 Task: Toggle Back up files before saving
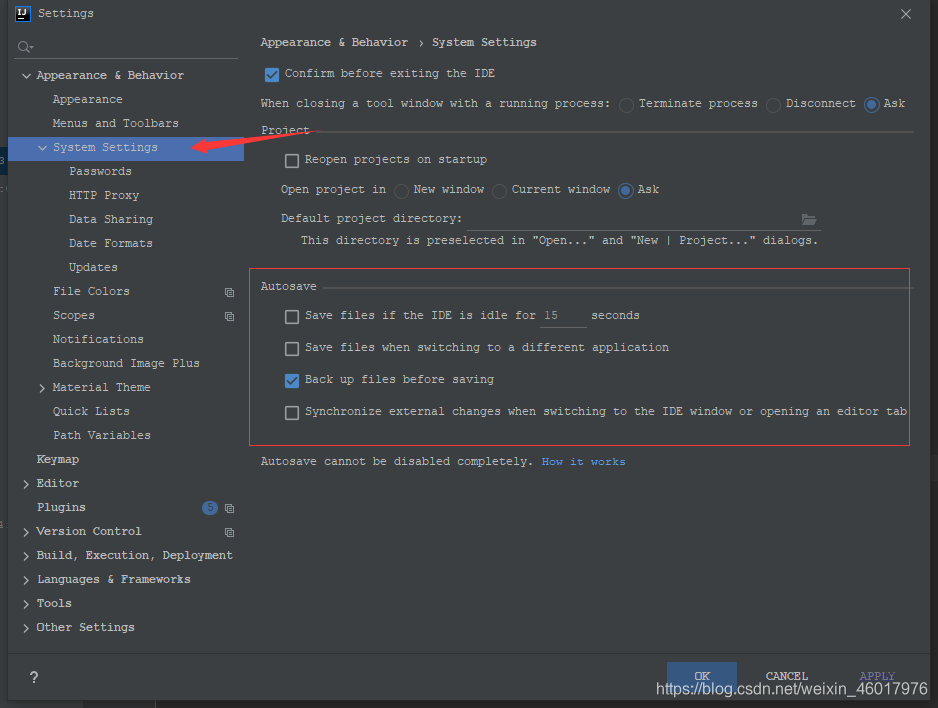pos(292,381)
